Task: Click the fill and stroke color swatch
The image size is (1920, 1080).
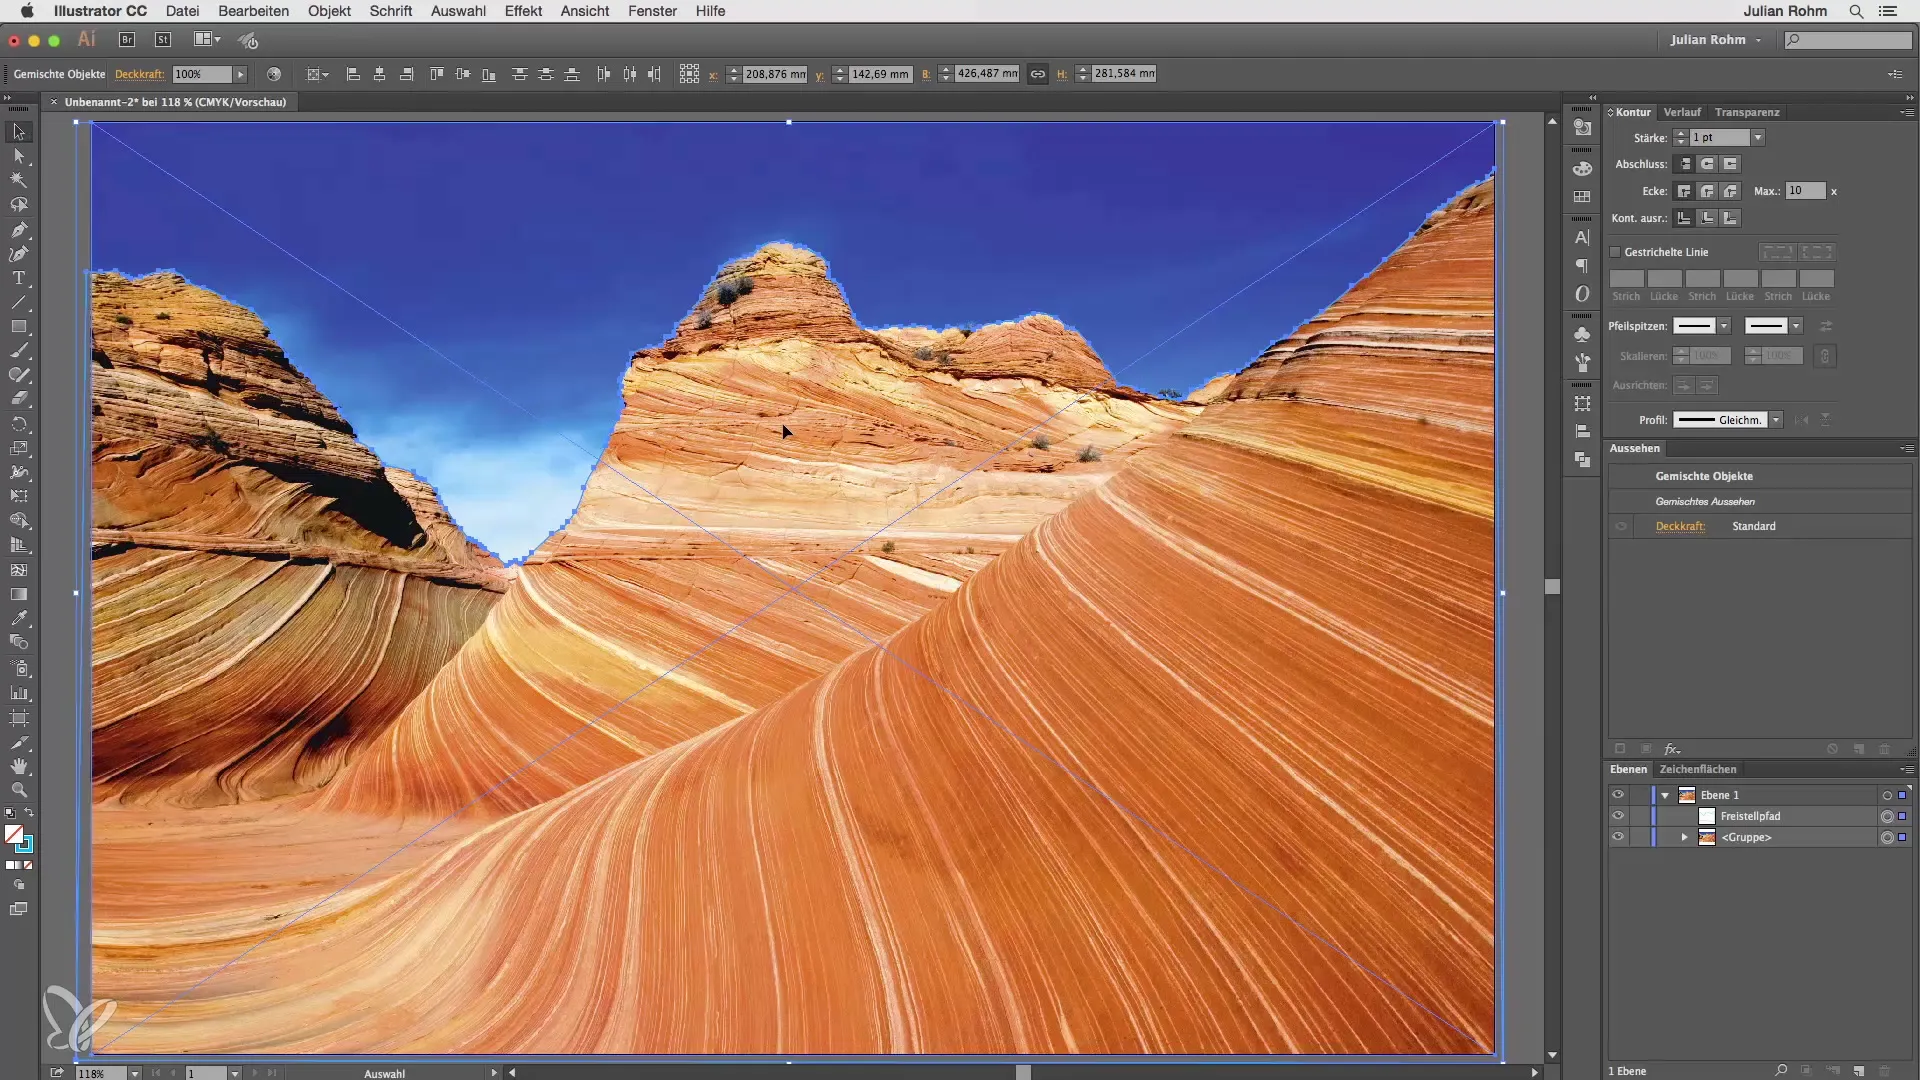Action: click(14, 835)
